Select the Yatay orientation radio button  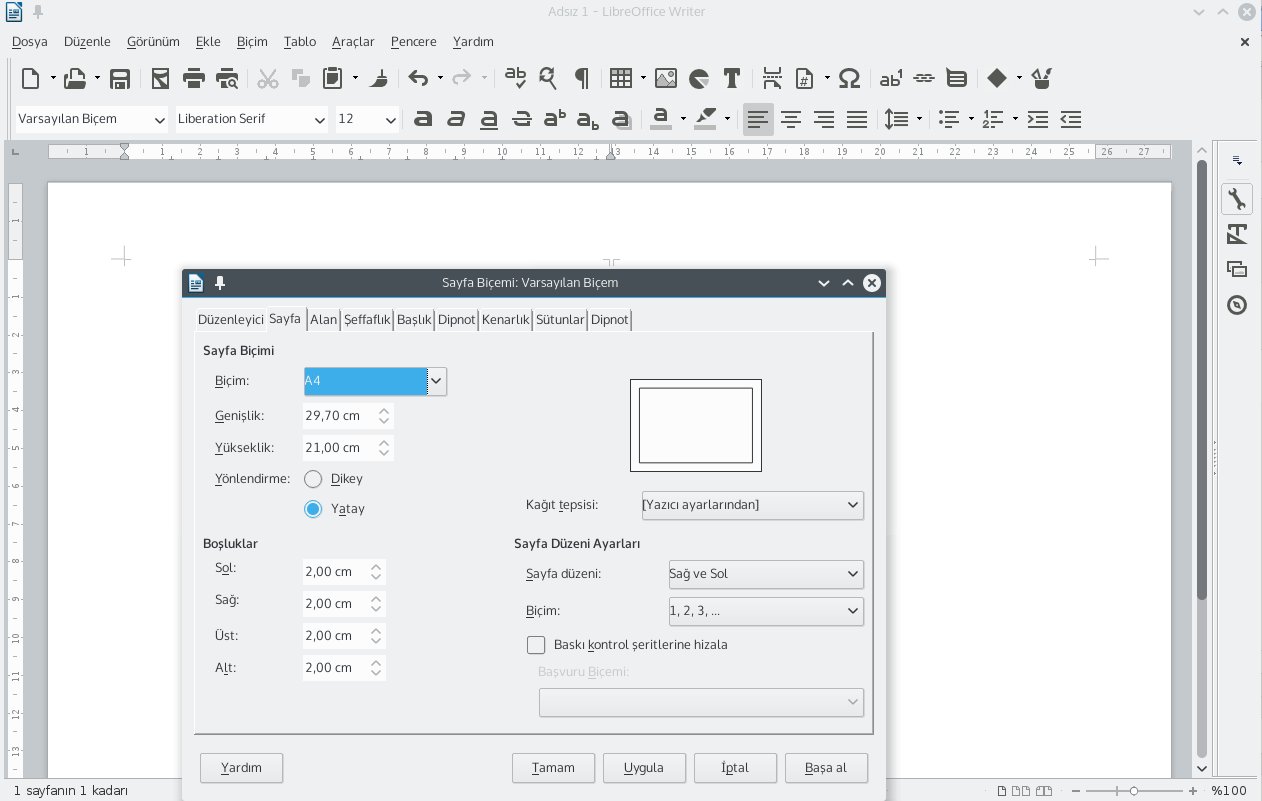coord(313,509)
